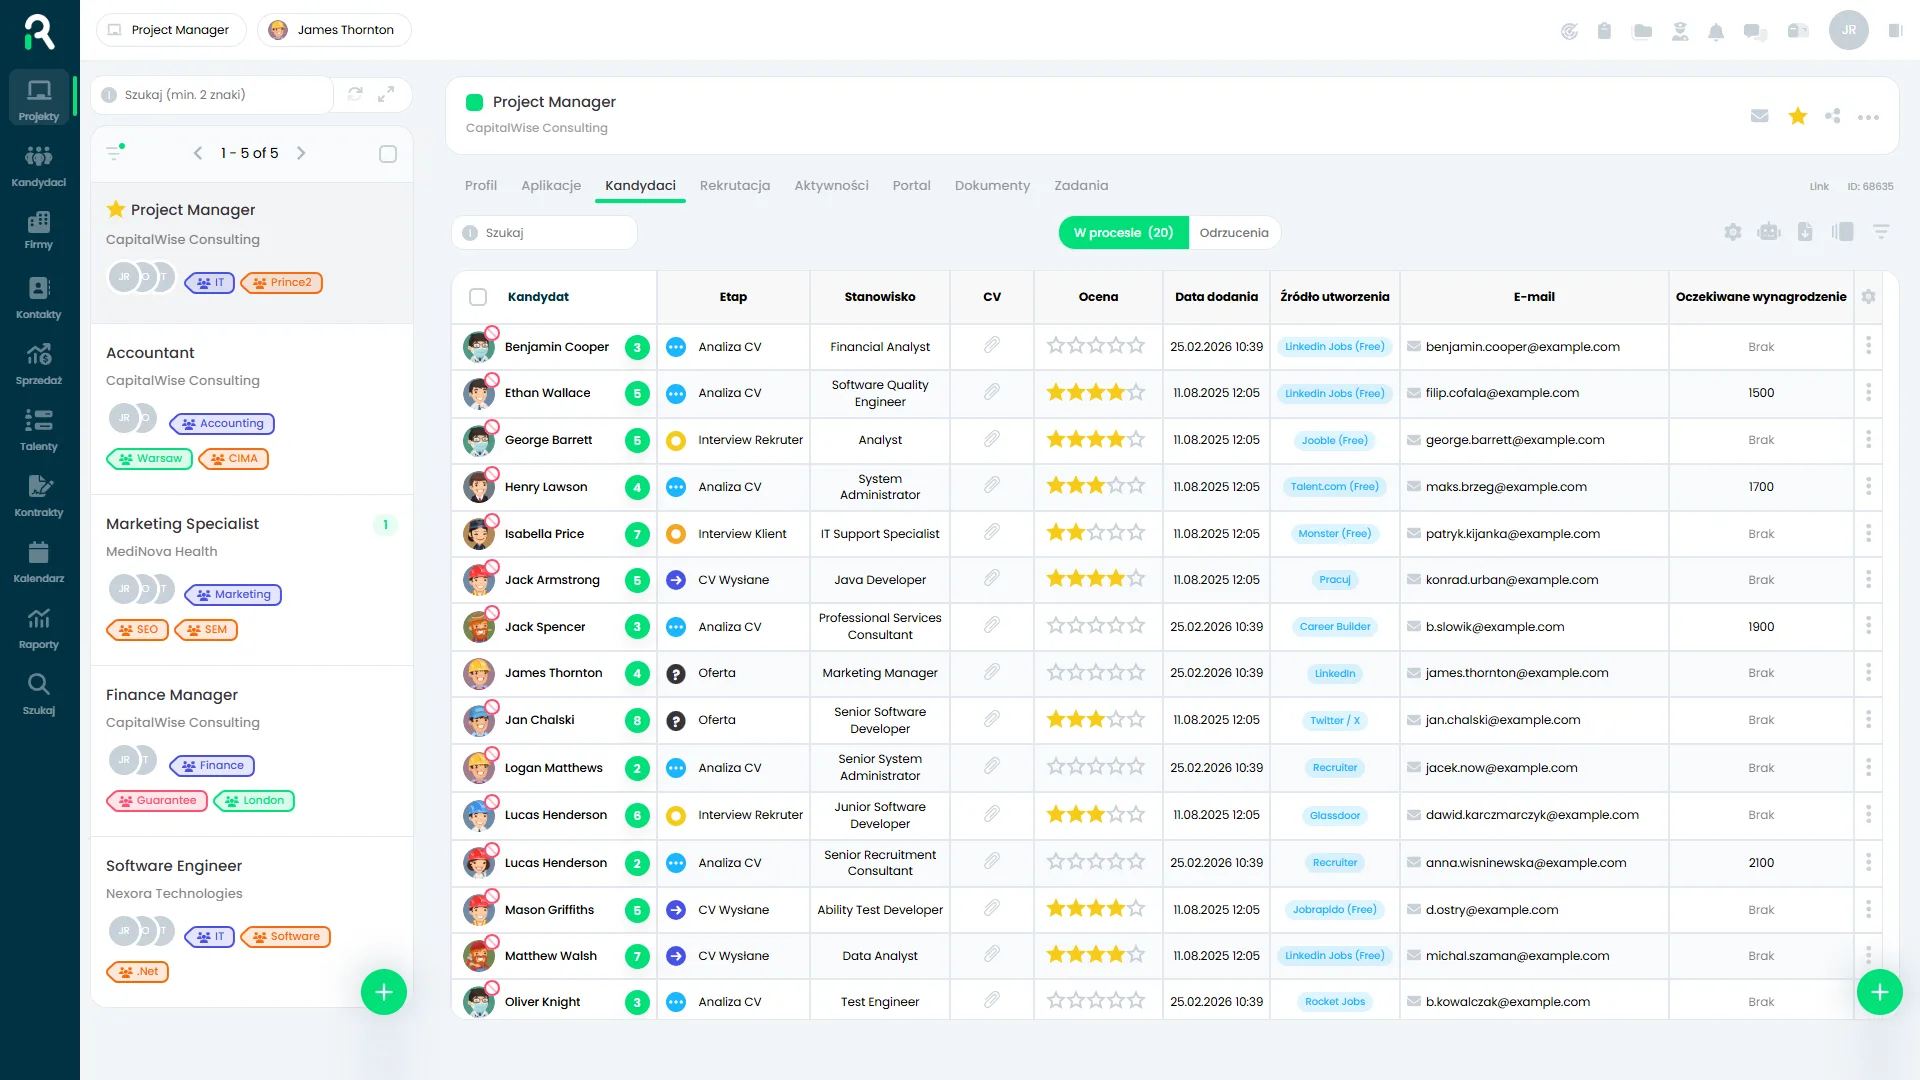The width and height of the screenshot is (1920, 1080).
Task: Go to next page of projects list
Action: [301, 153]
